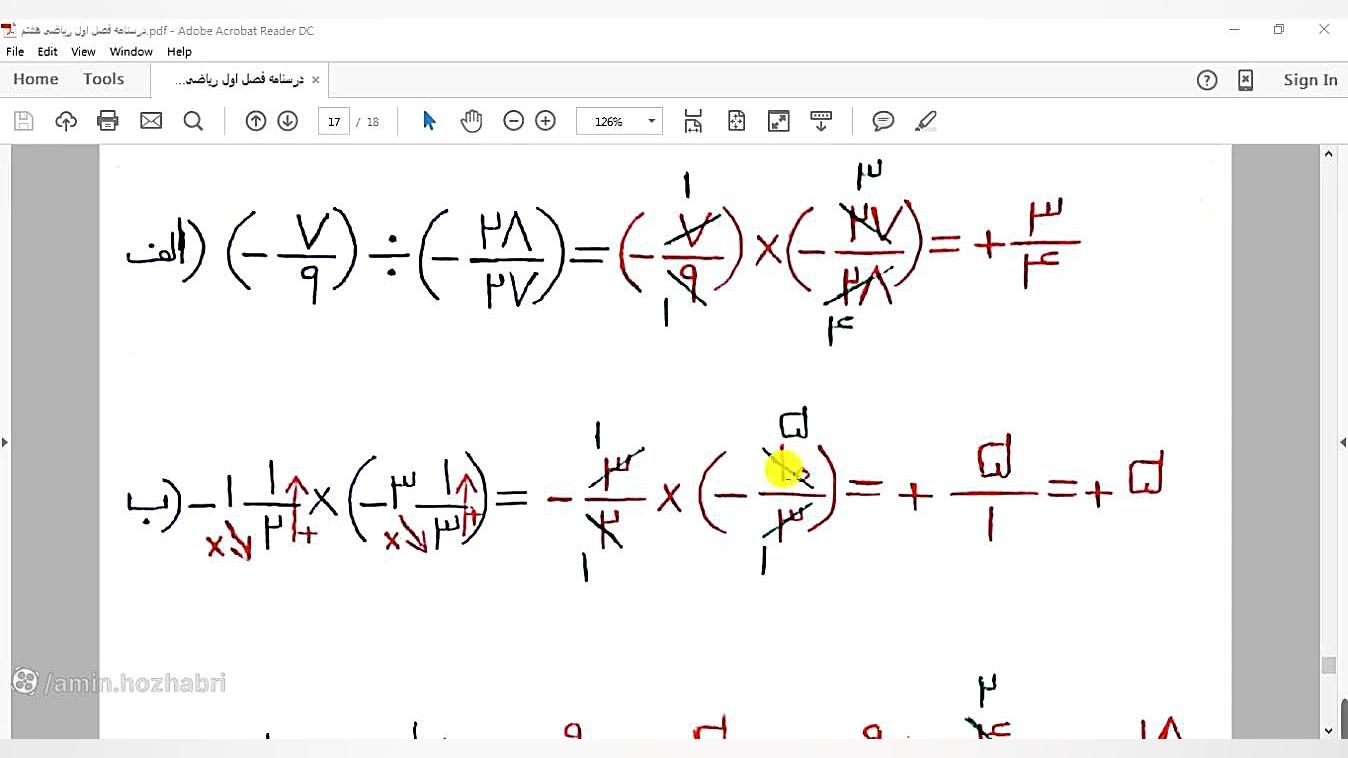The width and height of the screenshot is (1348, 758).
Task: Open the find text search tool
Action: click(193, 121)
